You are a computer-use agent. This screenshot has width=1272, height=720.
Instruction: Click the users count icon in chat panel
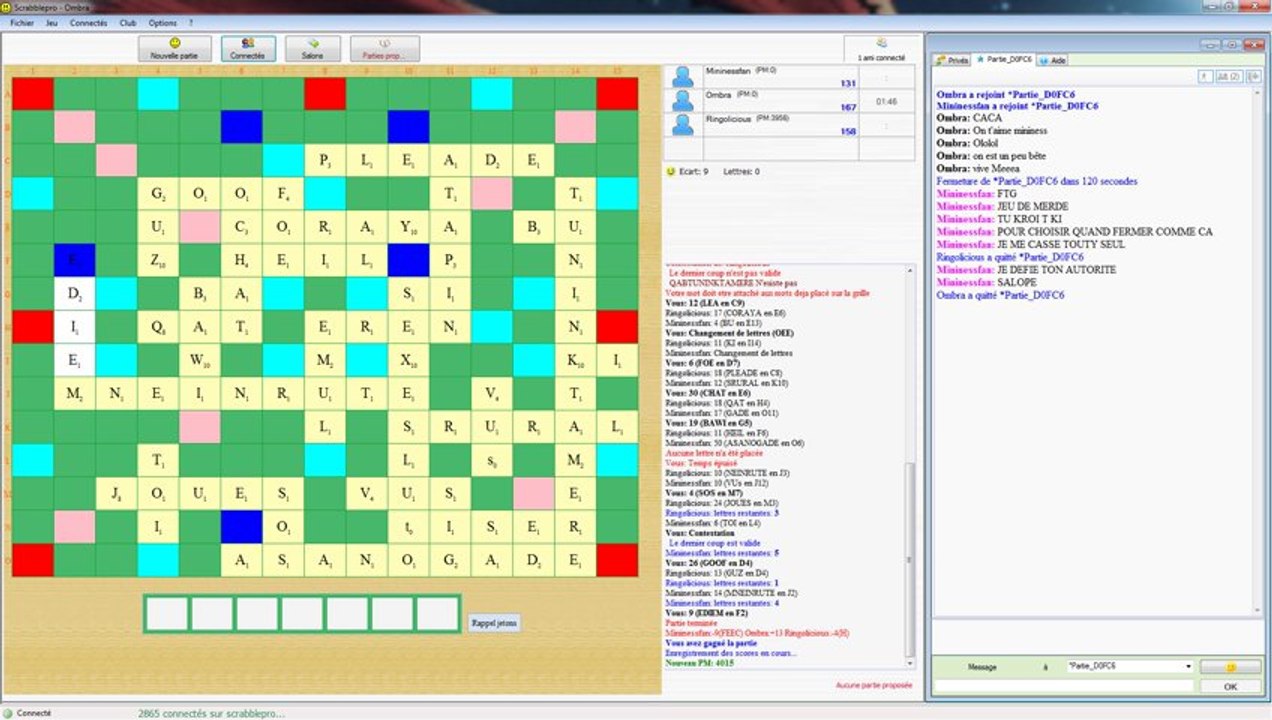coord(1231,76)
